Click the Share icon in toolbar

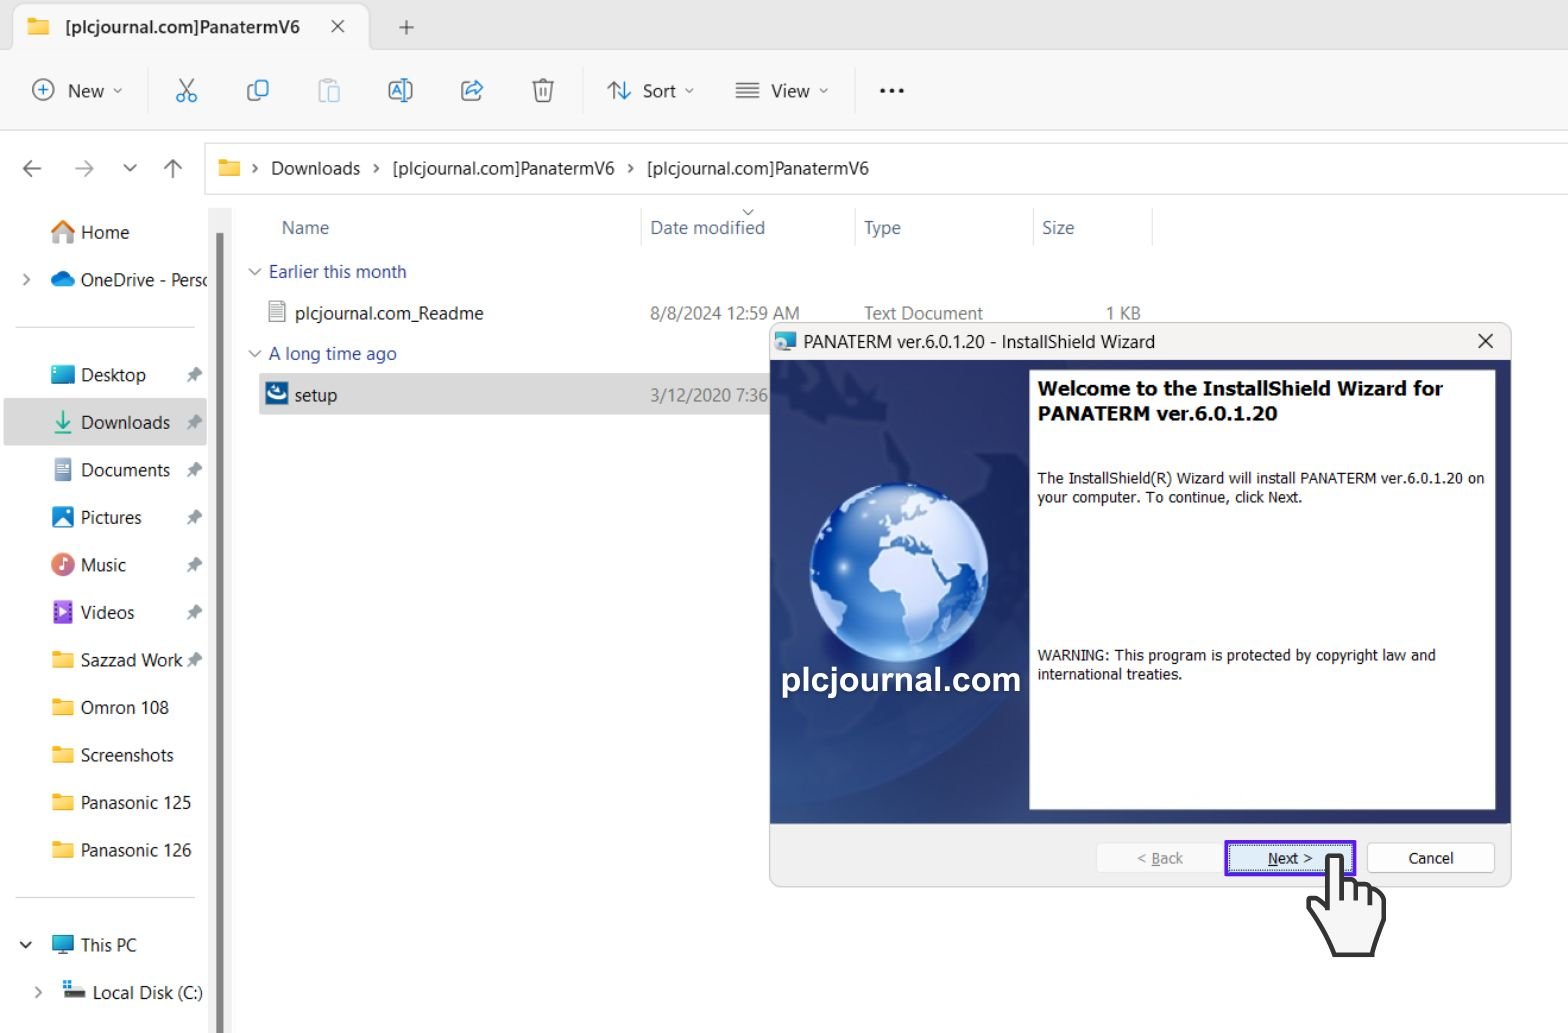tap(472, 91)
